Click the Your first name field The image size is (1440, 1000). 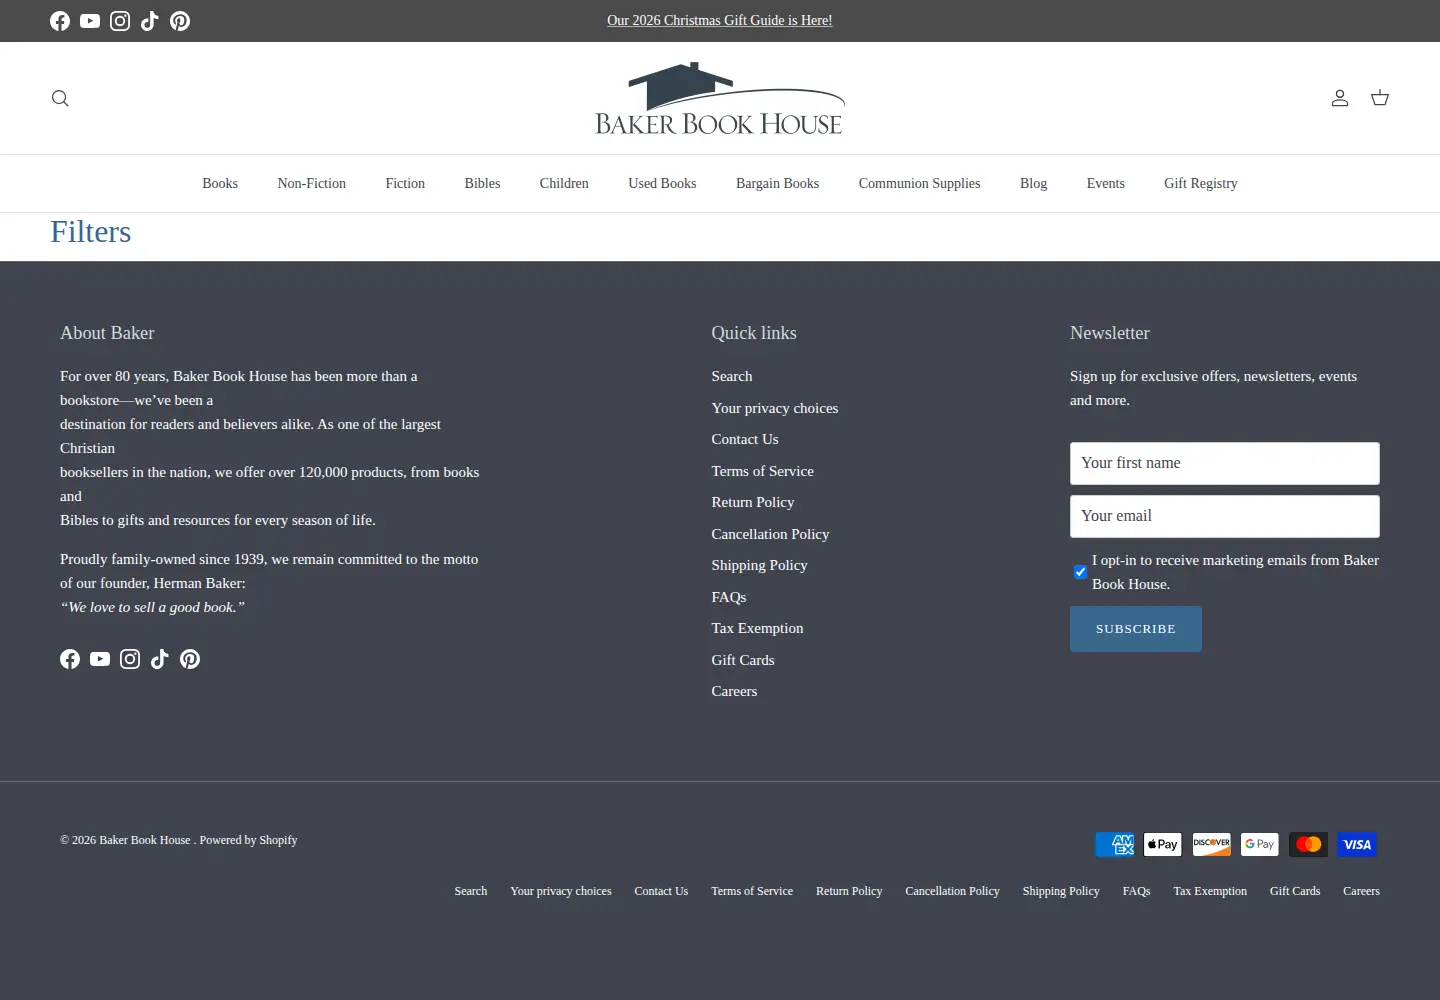tap(1225, 463)
